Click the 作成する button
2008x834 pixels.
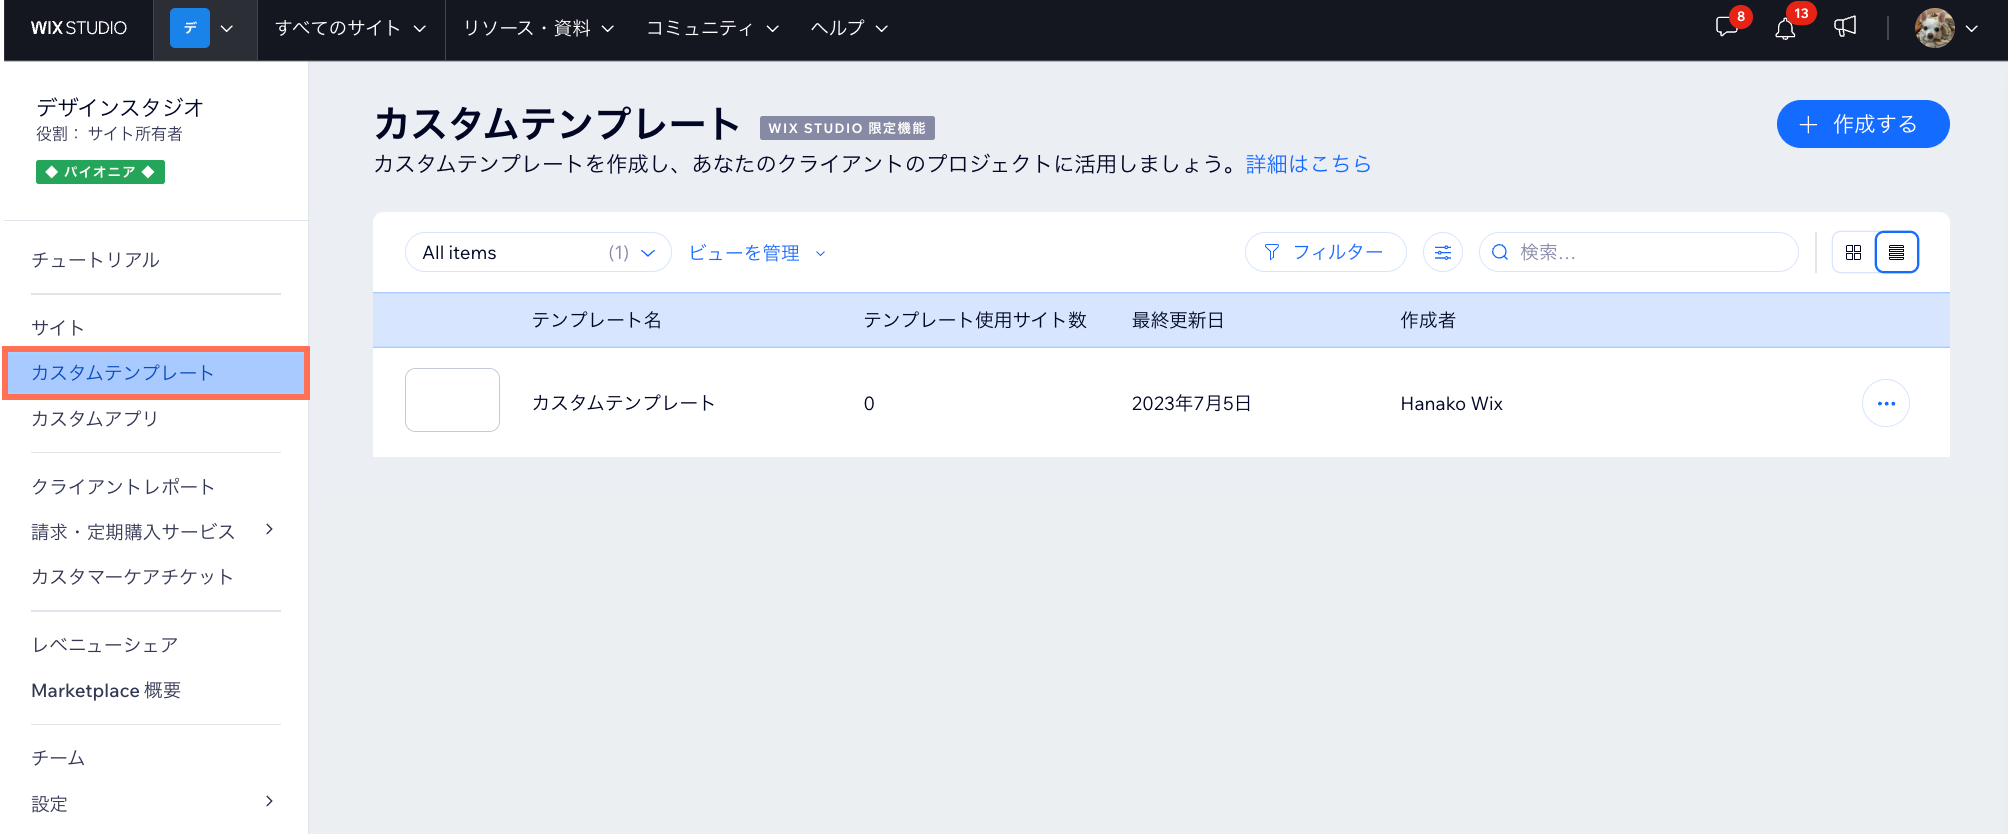click(1863, 124)
